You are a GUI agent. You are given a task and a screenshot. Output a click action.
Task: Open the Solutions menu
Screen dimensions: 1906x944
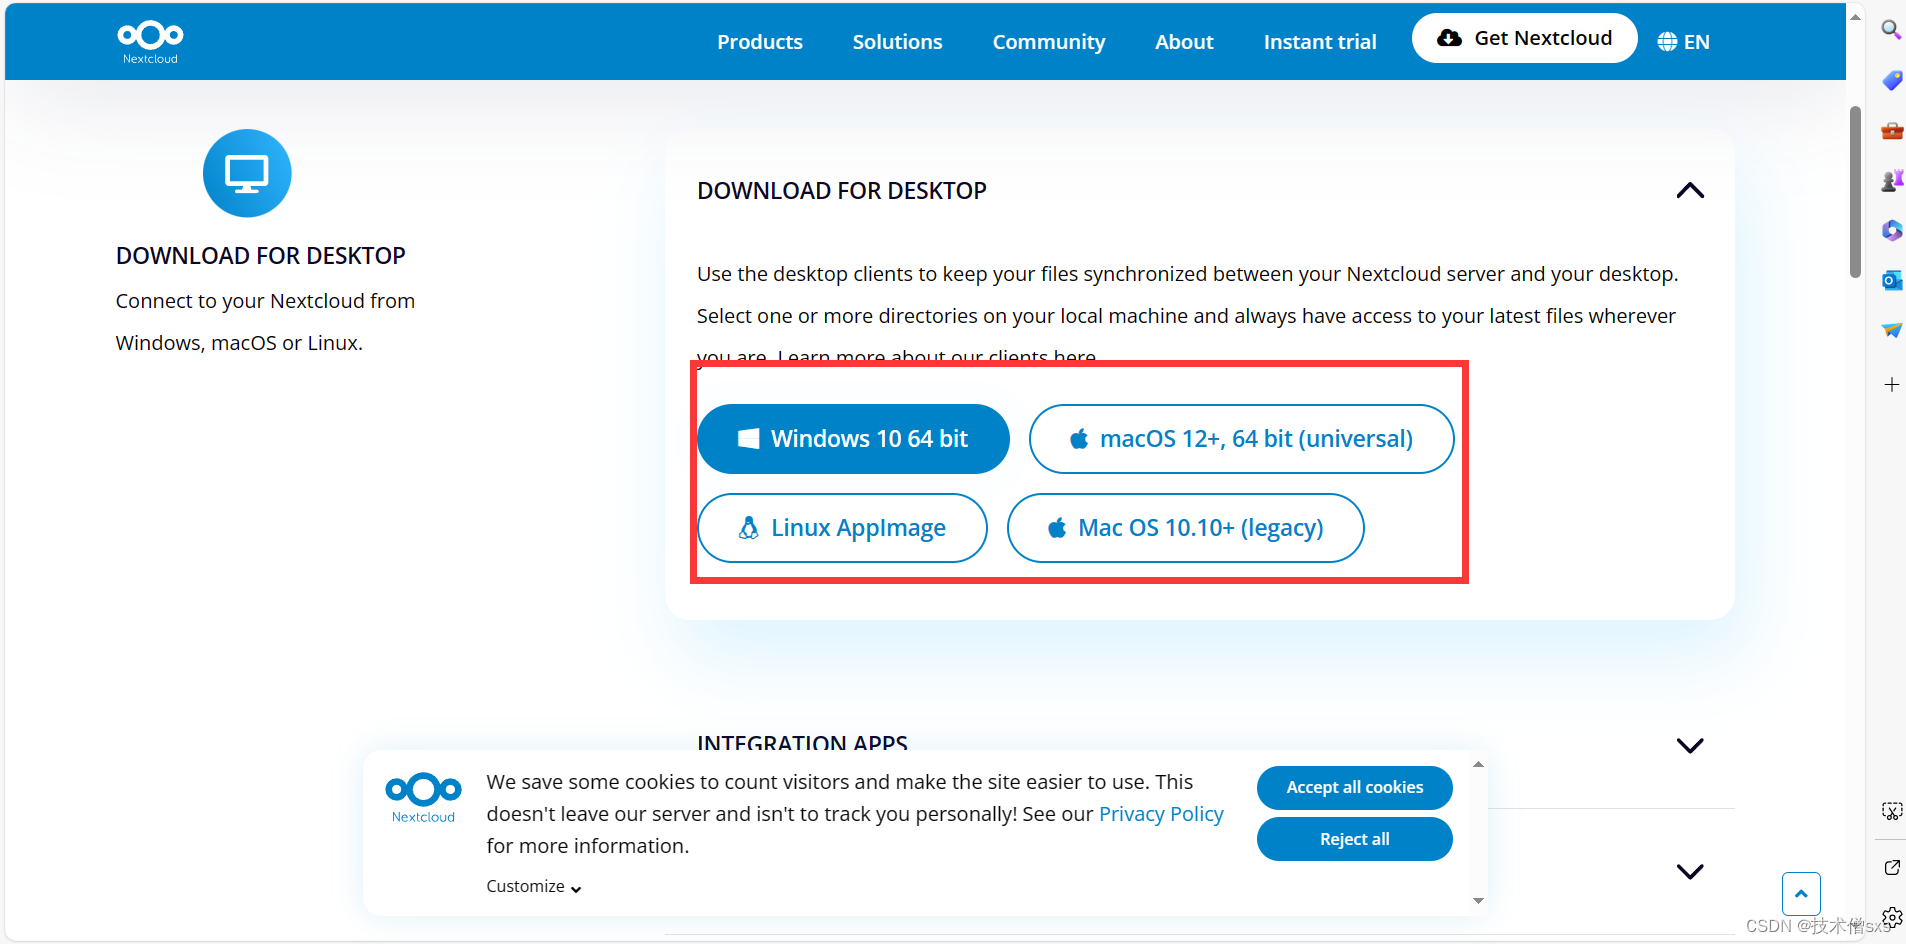tap(897, 42)
